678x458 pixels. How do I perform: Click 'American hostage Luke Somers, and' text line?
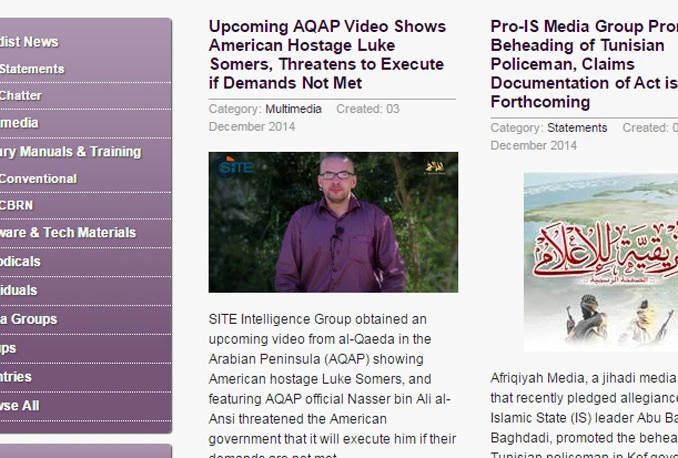(x=320, y=379)
